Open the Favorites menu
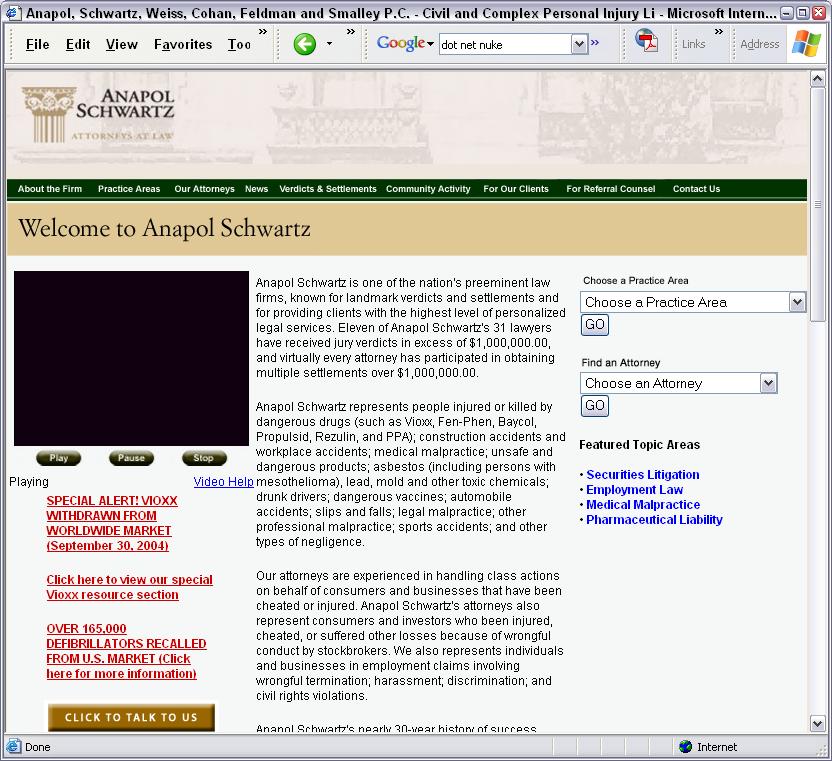Viewport: 832px width, 761px height. (x=183, y=45)
